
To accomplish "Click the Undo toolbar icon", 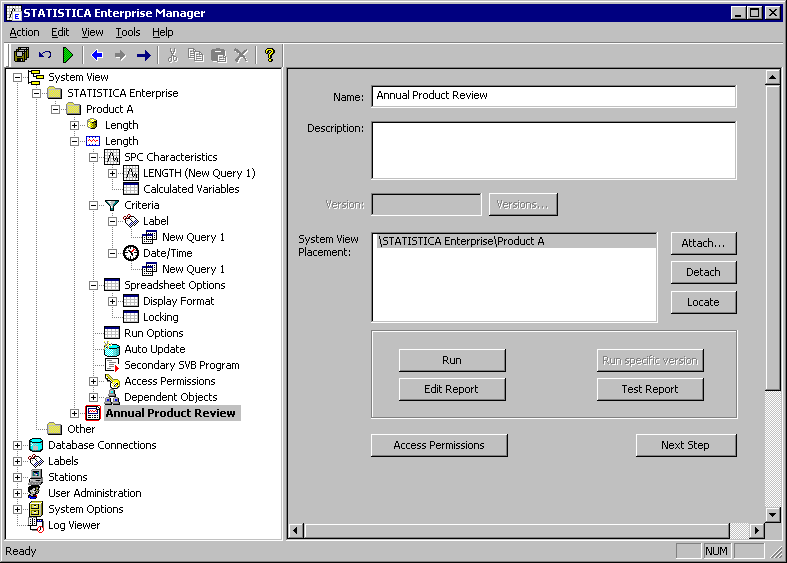I will coord(45,55).
